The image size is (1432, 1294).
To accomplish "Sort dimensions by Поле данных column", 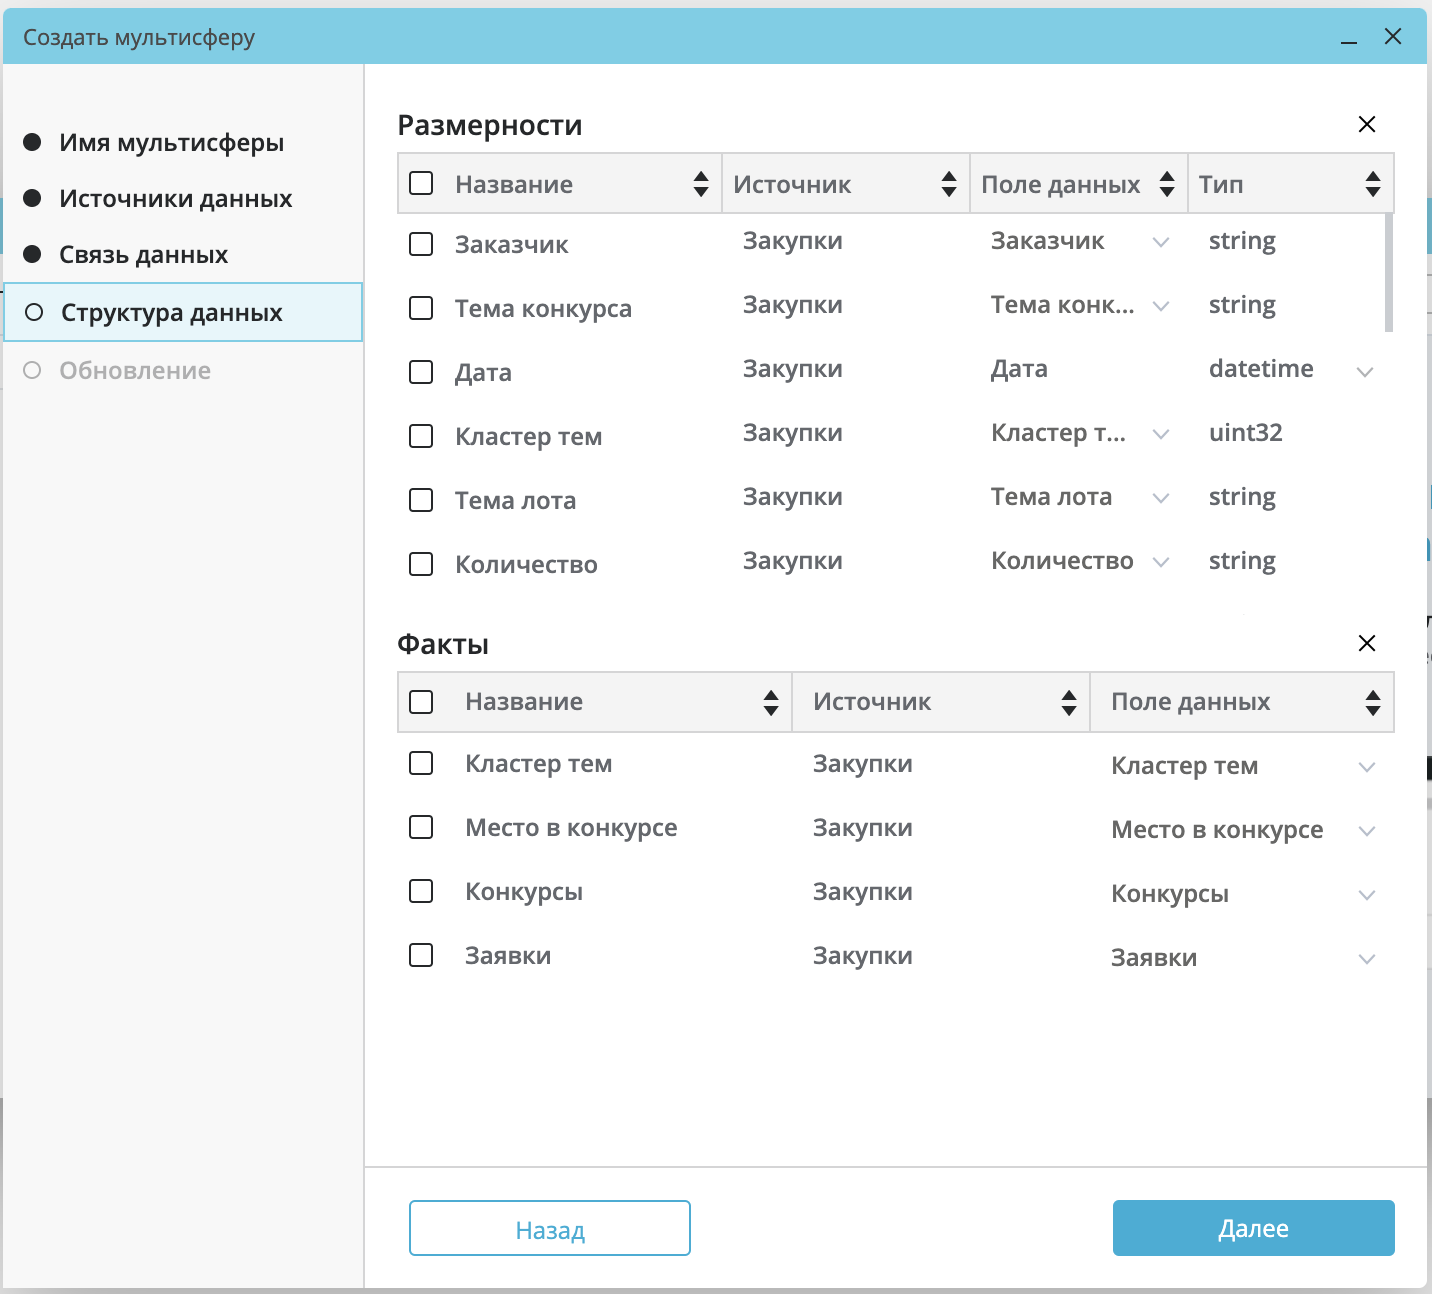I will coord(1166,184).
